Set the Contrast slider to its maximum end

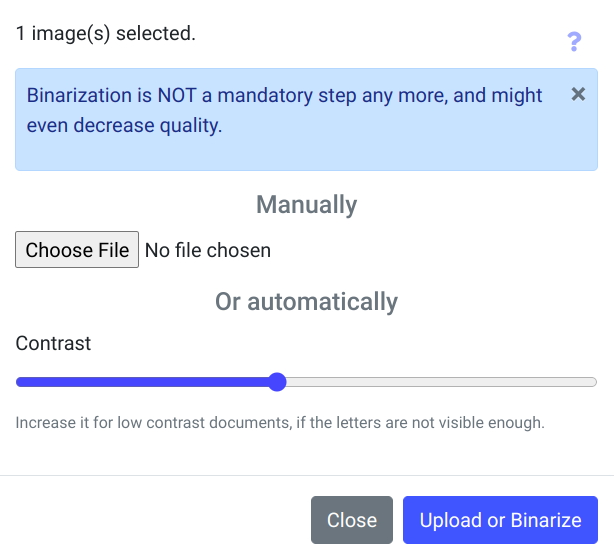[595, 382]
